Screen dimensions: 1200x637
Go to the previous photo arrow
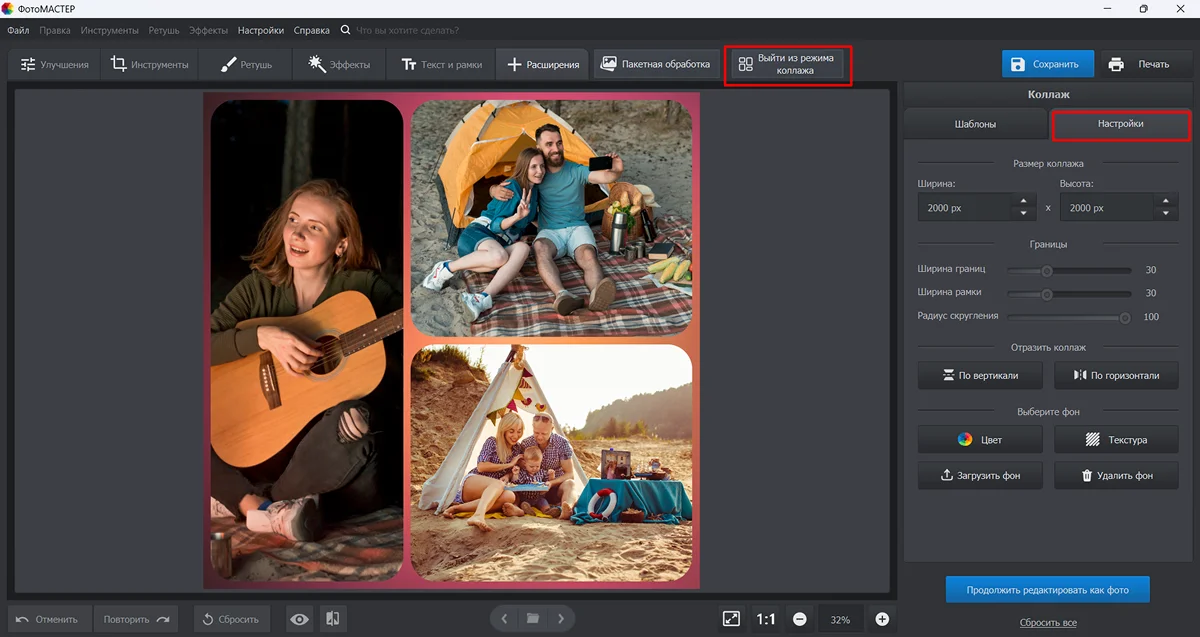point(505,619)
